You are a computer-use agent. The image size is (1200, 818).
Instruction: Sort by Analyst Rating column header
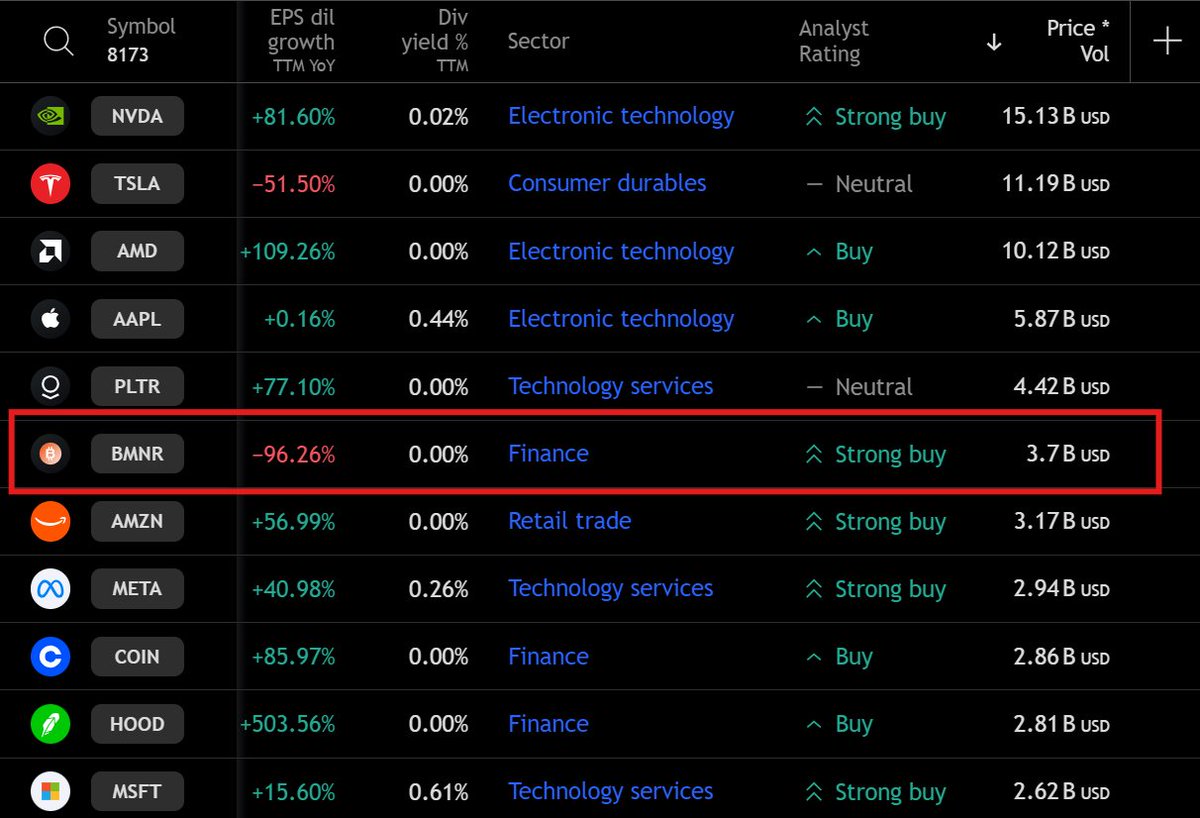click(834, 41)
